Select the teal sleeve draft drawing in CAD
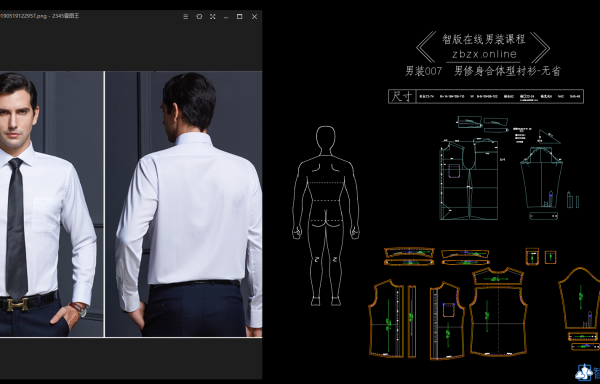The image size is (600, 384). (x=541, y=177)
